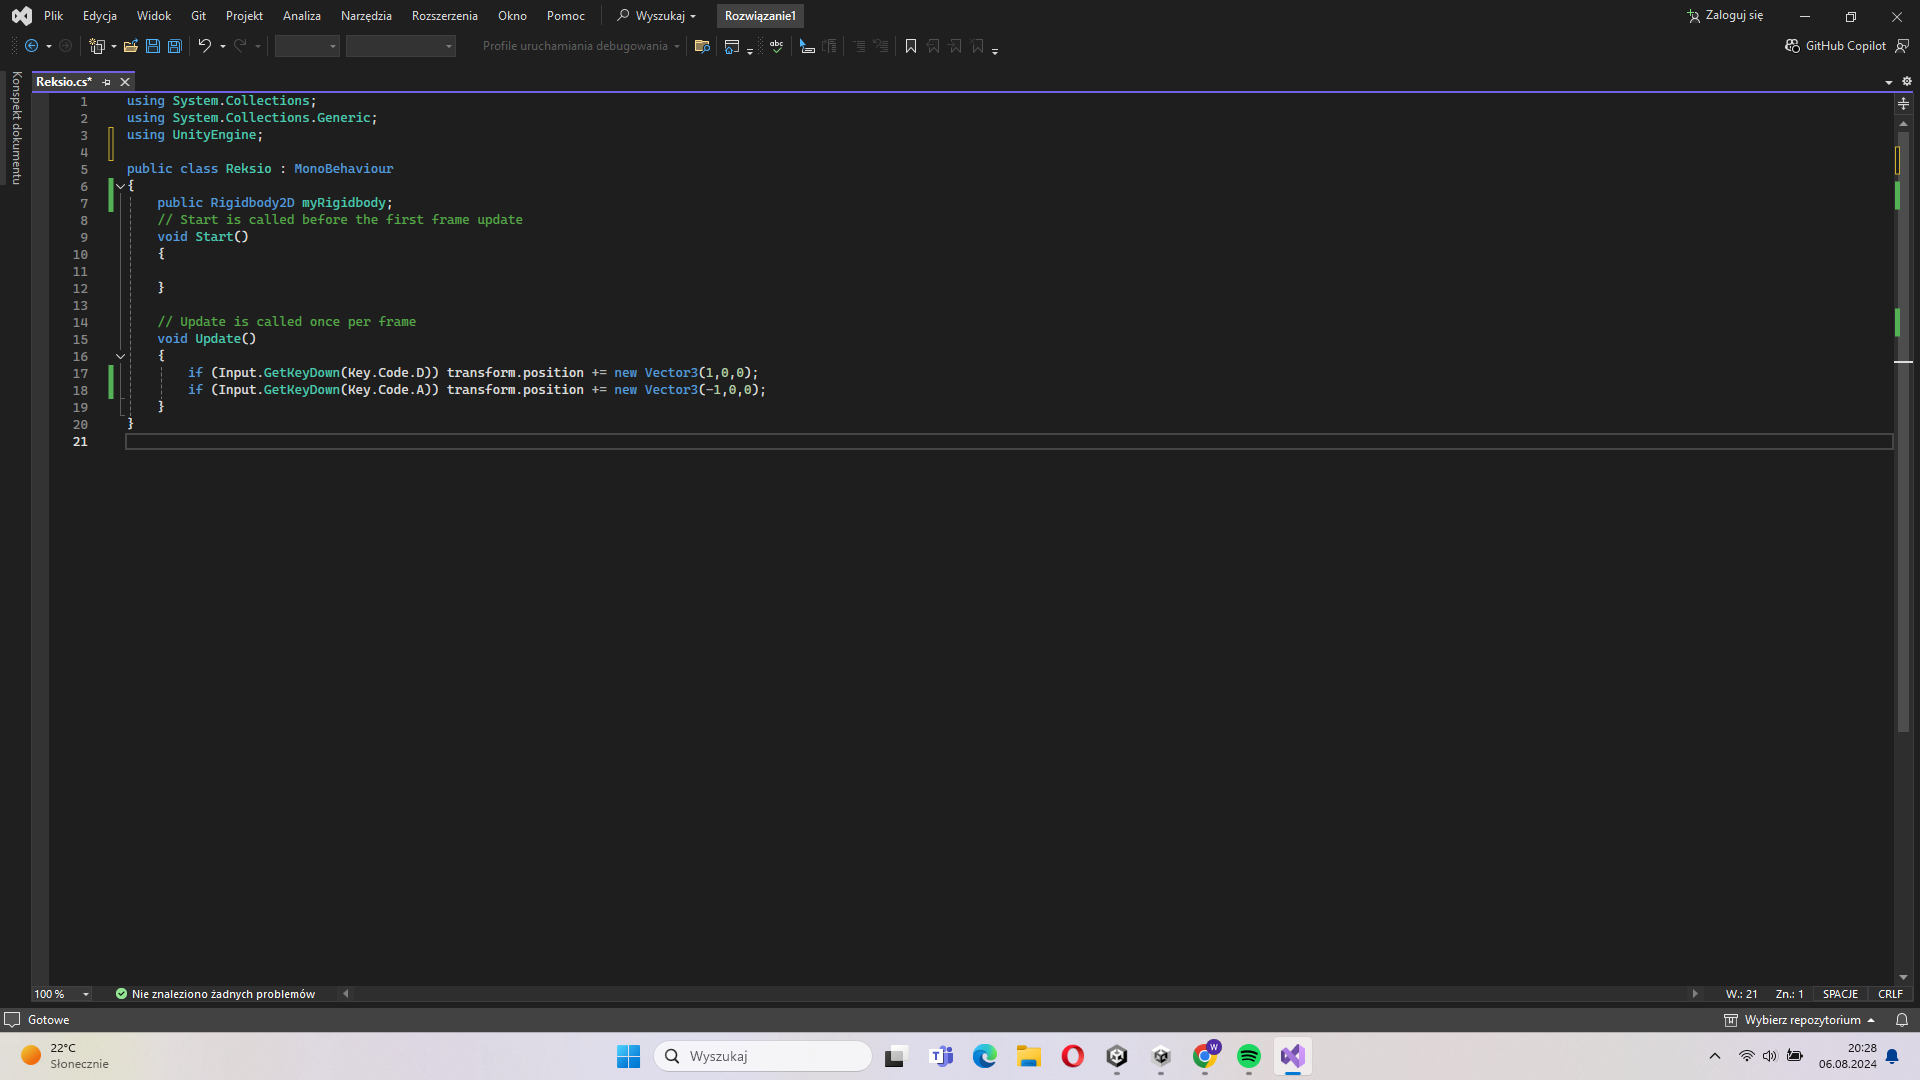Save all open files

174,46
